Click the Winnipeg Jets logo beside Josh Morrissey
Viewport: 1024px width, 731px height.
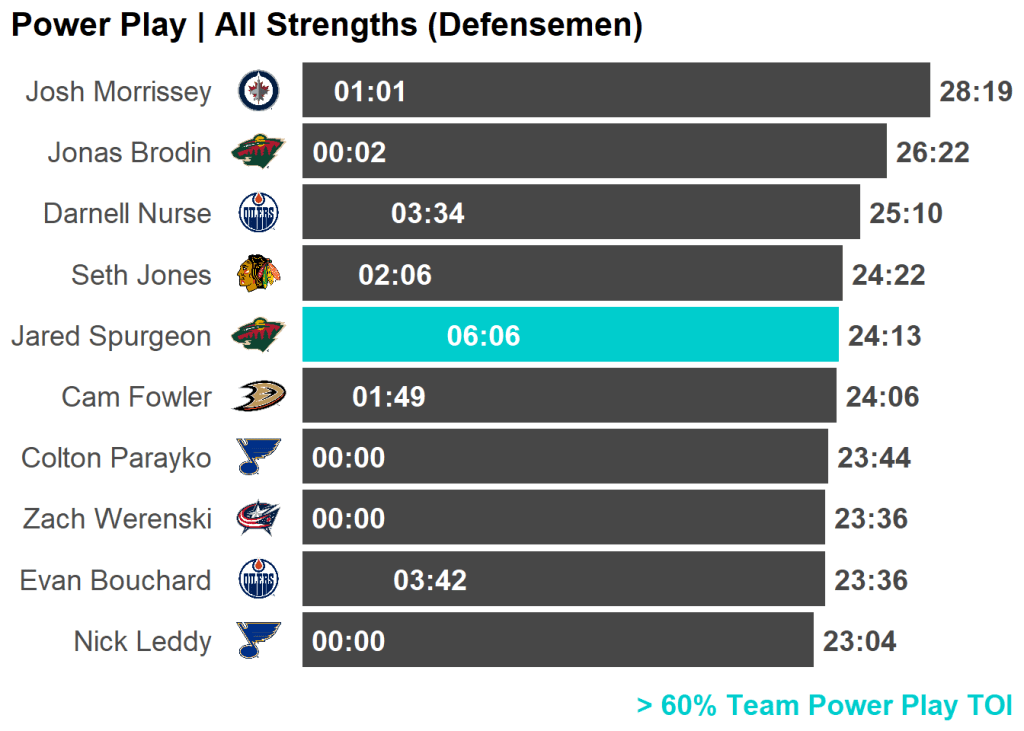(258, 92)
